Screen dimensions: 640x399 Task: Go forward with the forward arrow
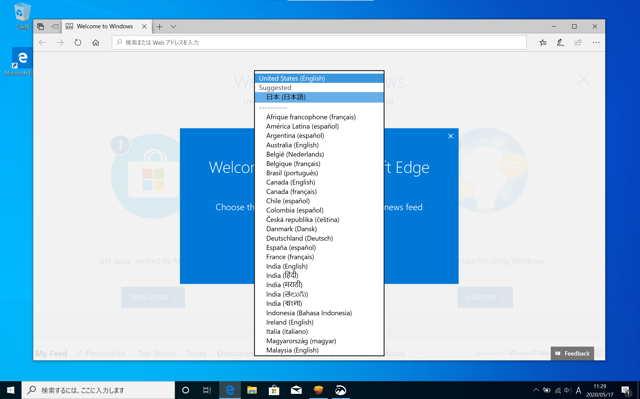pos(60,42)
